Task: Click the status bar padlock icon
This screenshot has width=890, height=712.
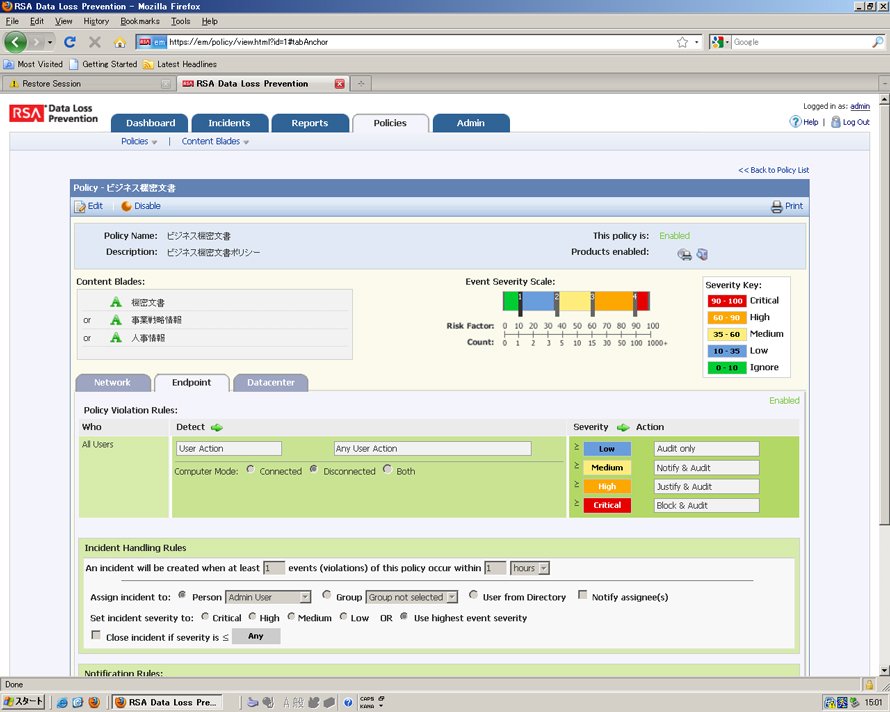Action: pyautogui.click(x=868, y=684)
